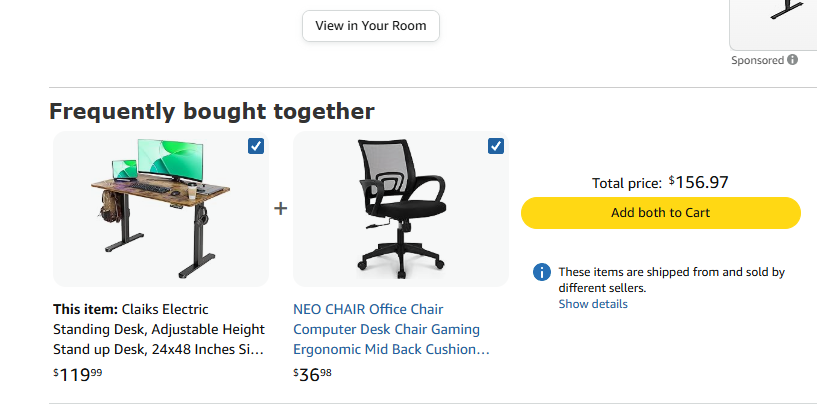Uncheck the NEO CHAIR office chair checkbox
This screenshot has height=414, width=817.
pos(496,146)
